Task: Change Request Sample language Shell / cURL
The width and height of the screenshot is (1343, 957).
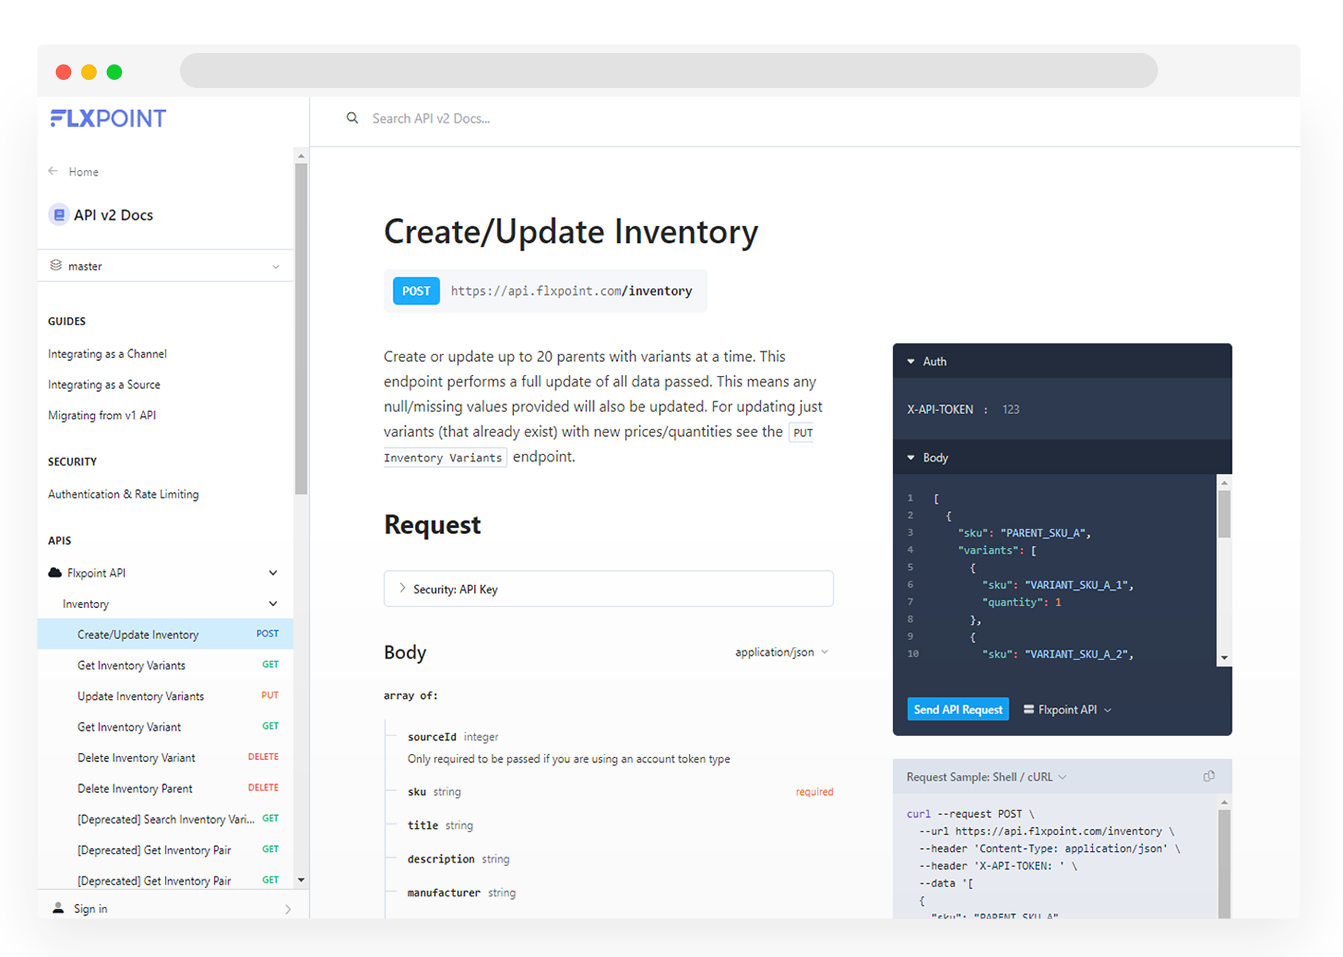Action: pyautogui.click(x=986, y=777)
